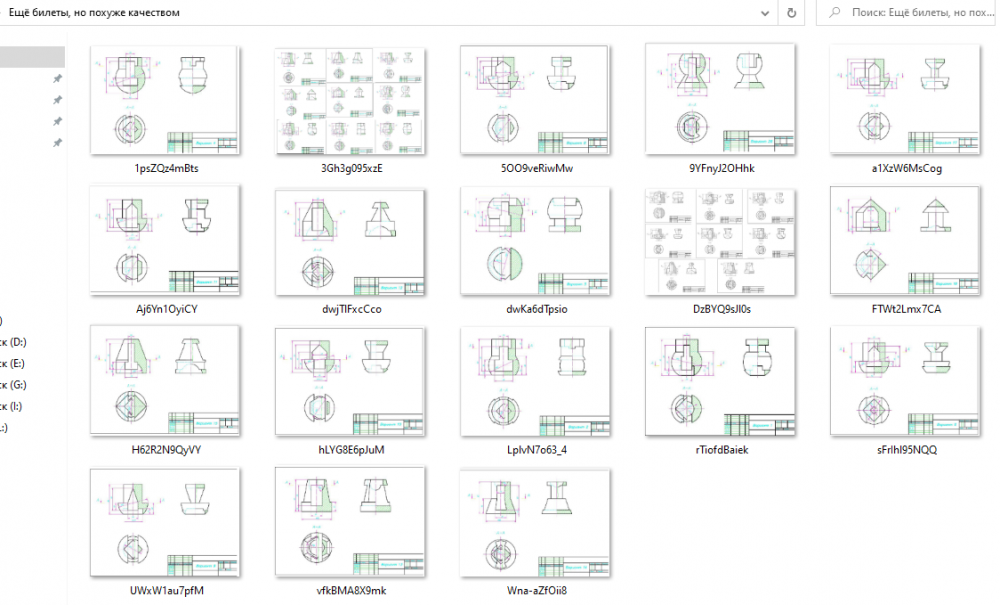Click the search box for this folder
The height and width of the screenshot is (605, 1000).
[906, 13]
